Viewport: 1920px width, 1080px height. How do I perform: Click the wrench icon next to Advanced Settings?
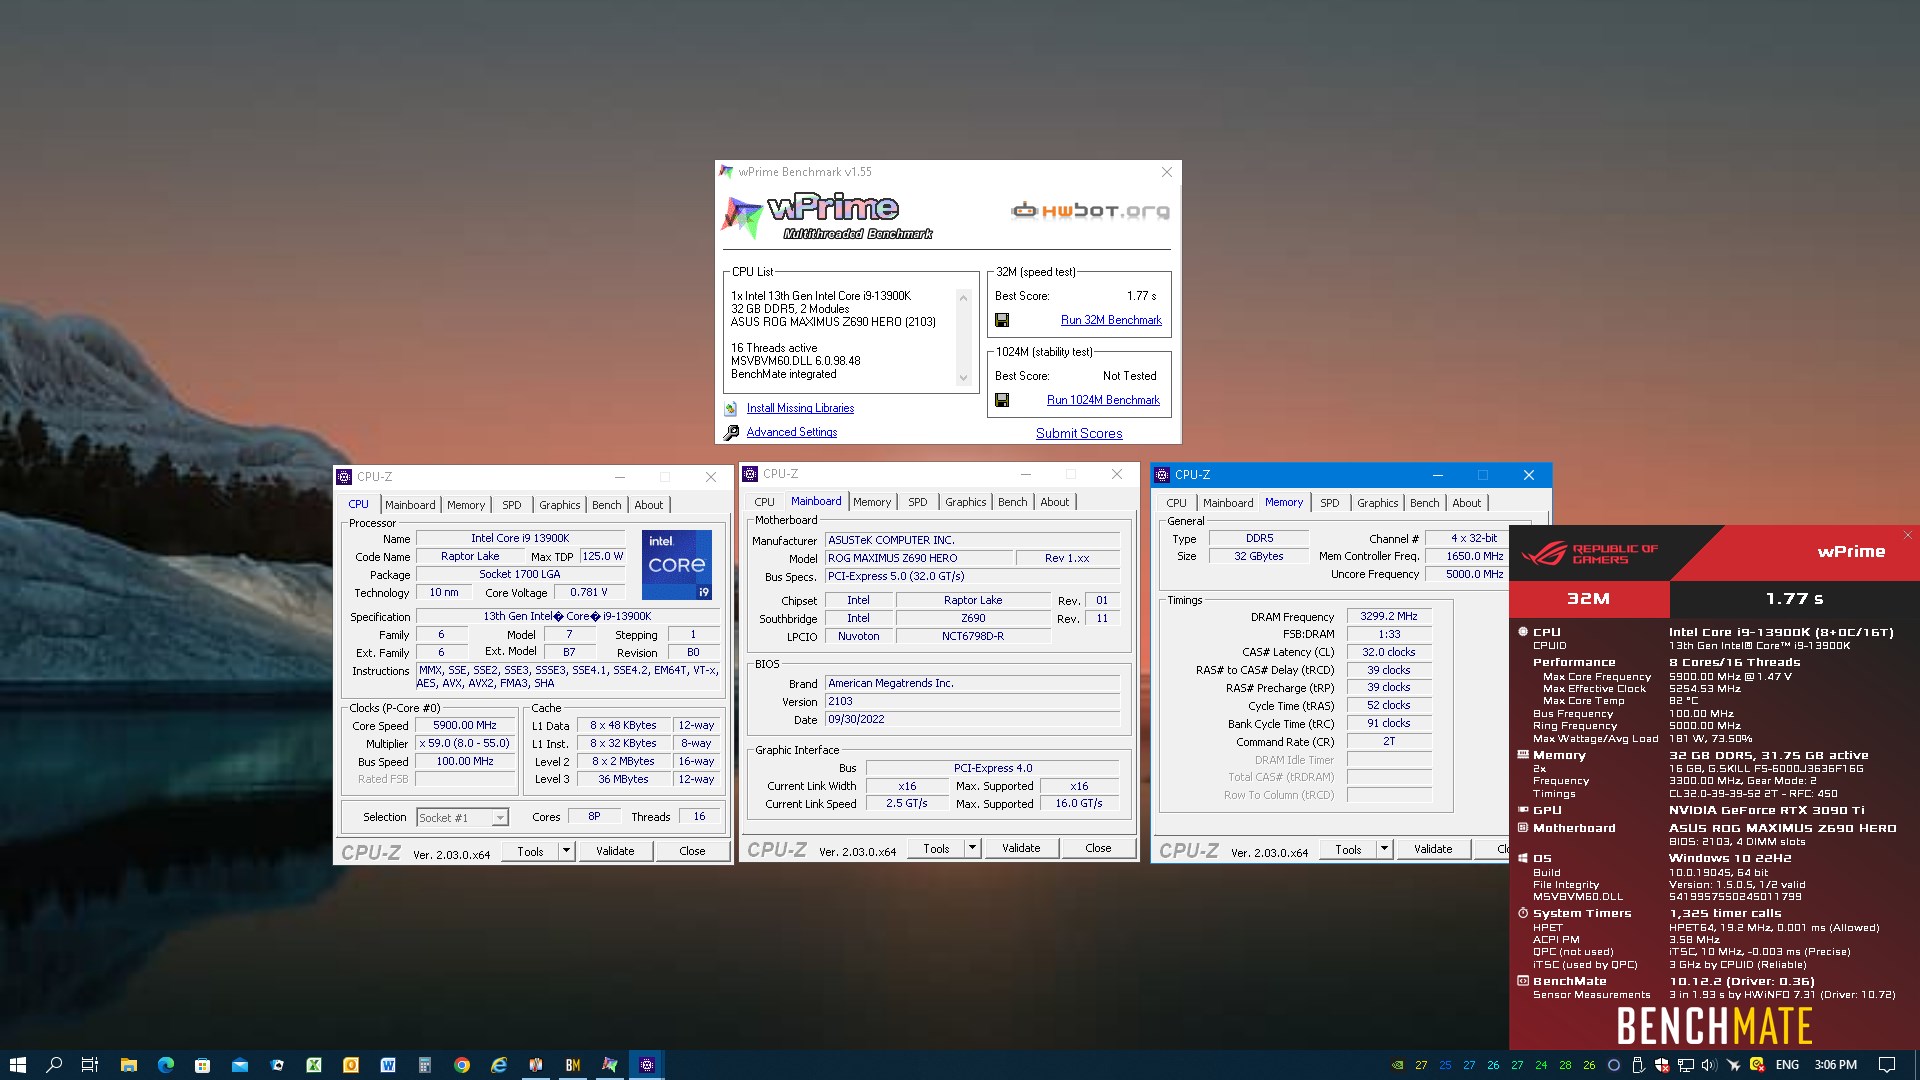tap(731, 432)
